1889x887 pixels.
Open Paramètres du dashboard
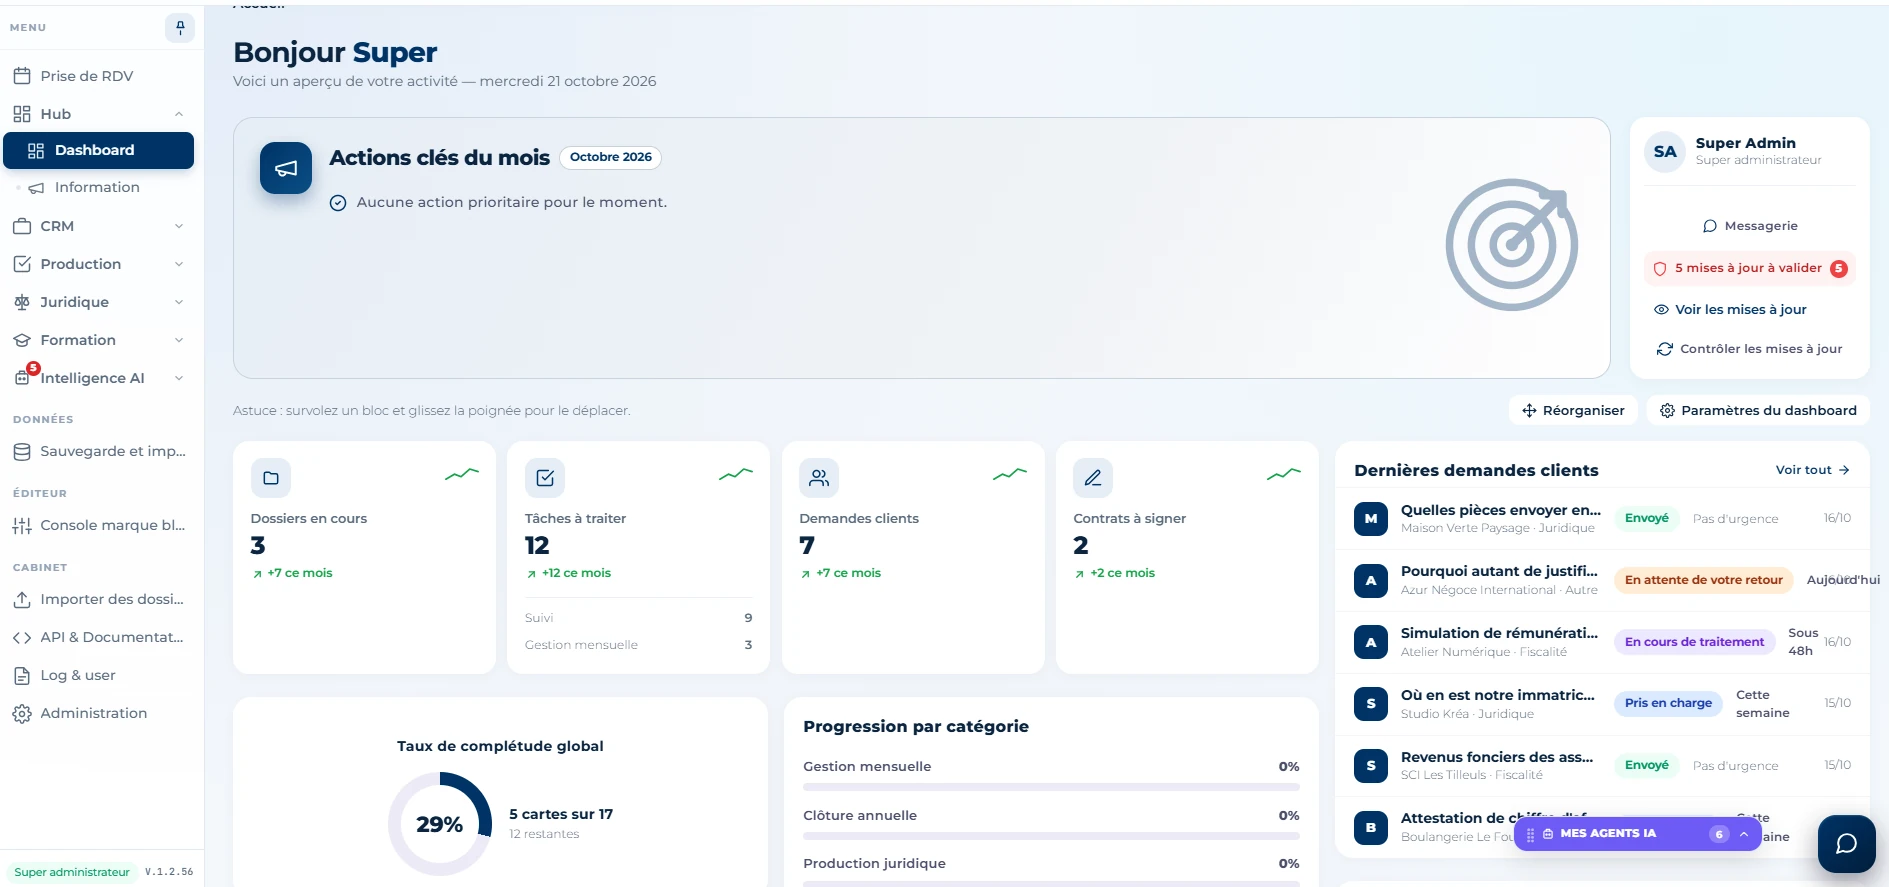click(1758, 410)
